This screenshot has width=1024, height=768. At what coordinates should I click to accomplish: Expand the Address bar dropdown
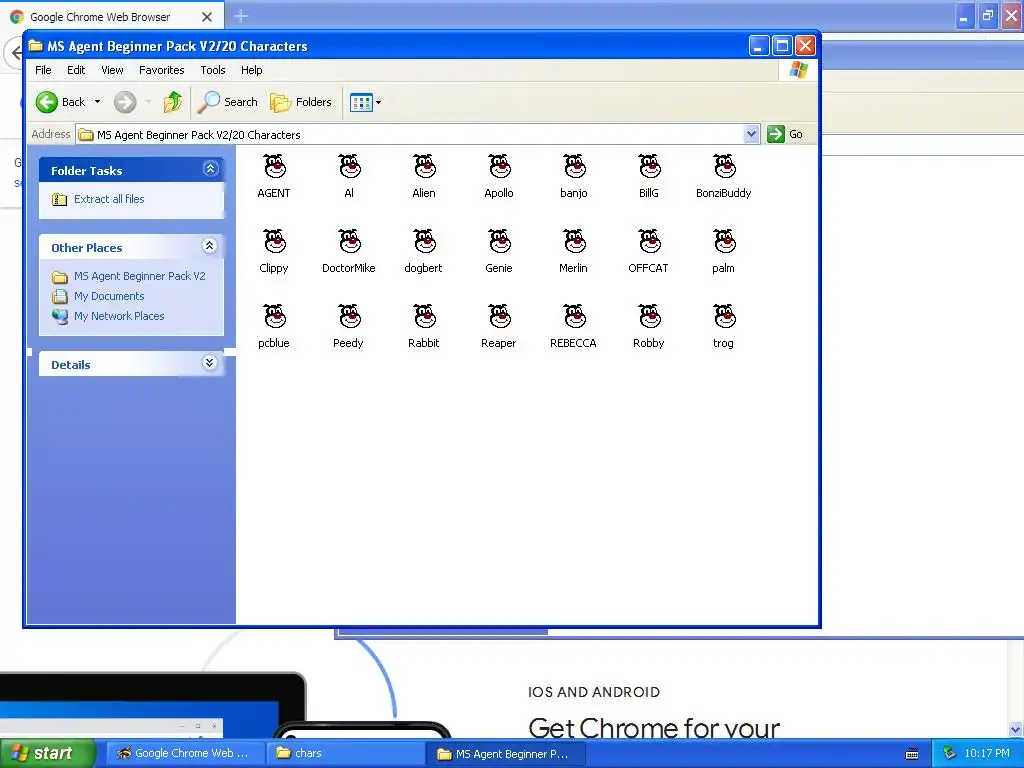[x=751, y=134]
